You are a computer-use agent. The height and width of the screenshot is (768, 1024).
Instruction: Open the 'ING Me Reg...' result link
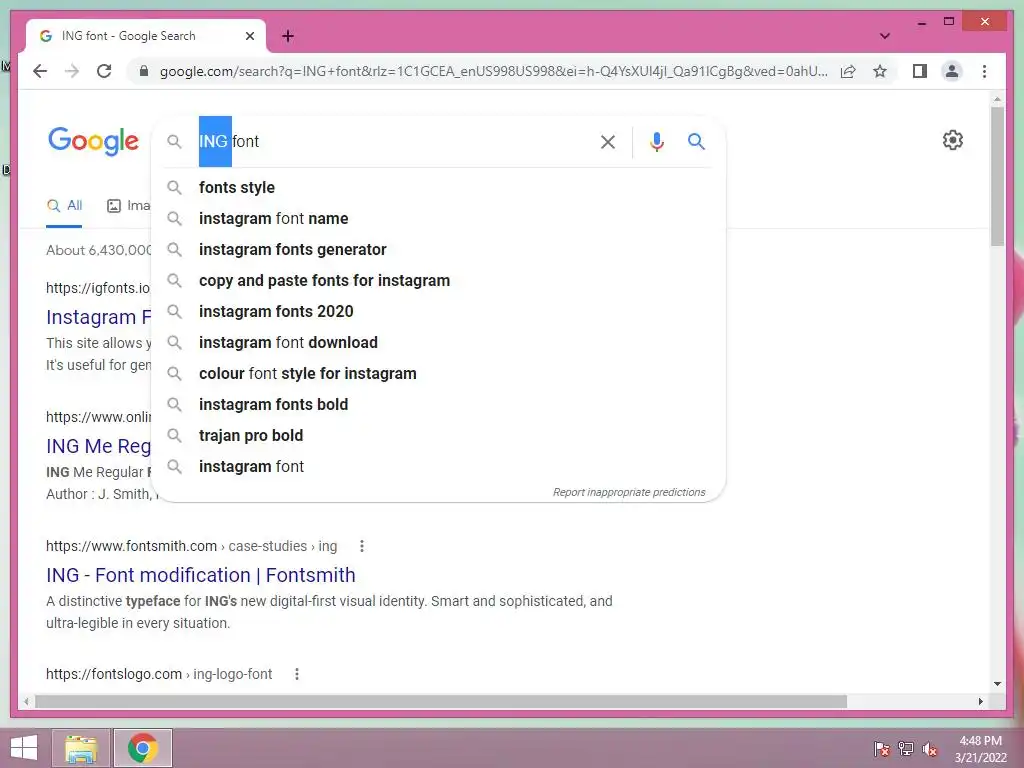coord(98,446)
